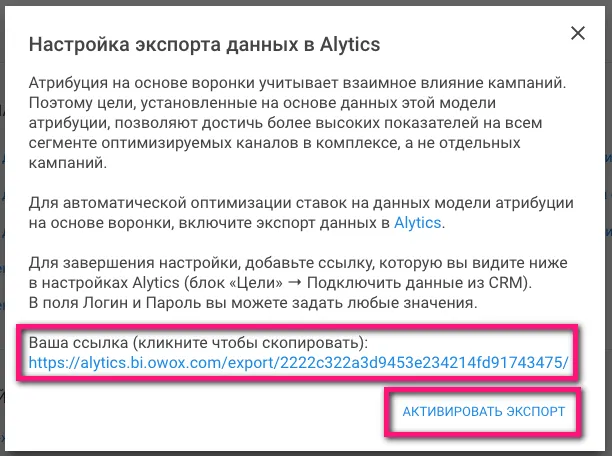Close the Alytics export settings dialog
The width and height of the screenshot is (612, 456).
point(578,33)
